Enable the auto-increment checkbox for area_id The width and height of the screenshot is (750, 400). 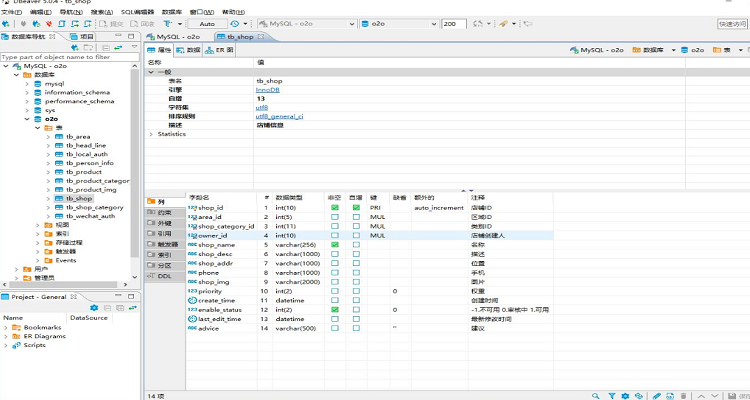[355, 217]
